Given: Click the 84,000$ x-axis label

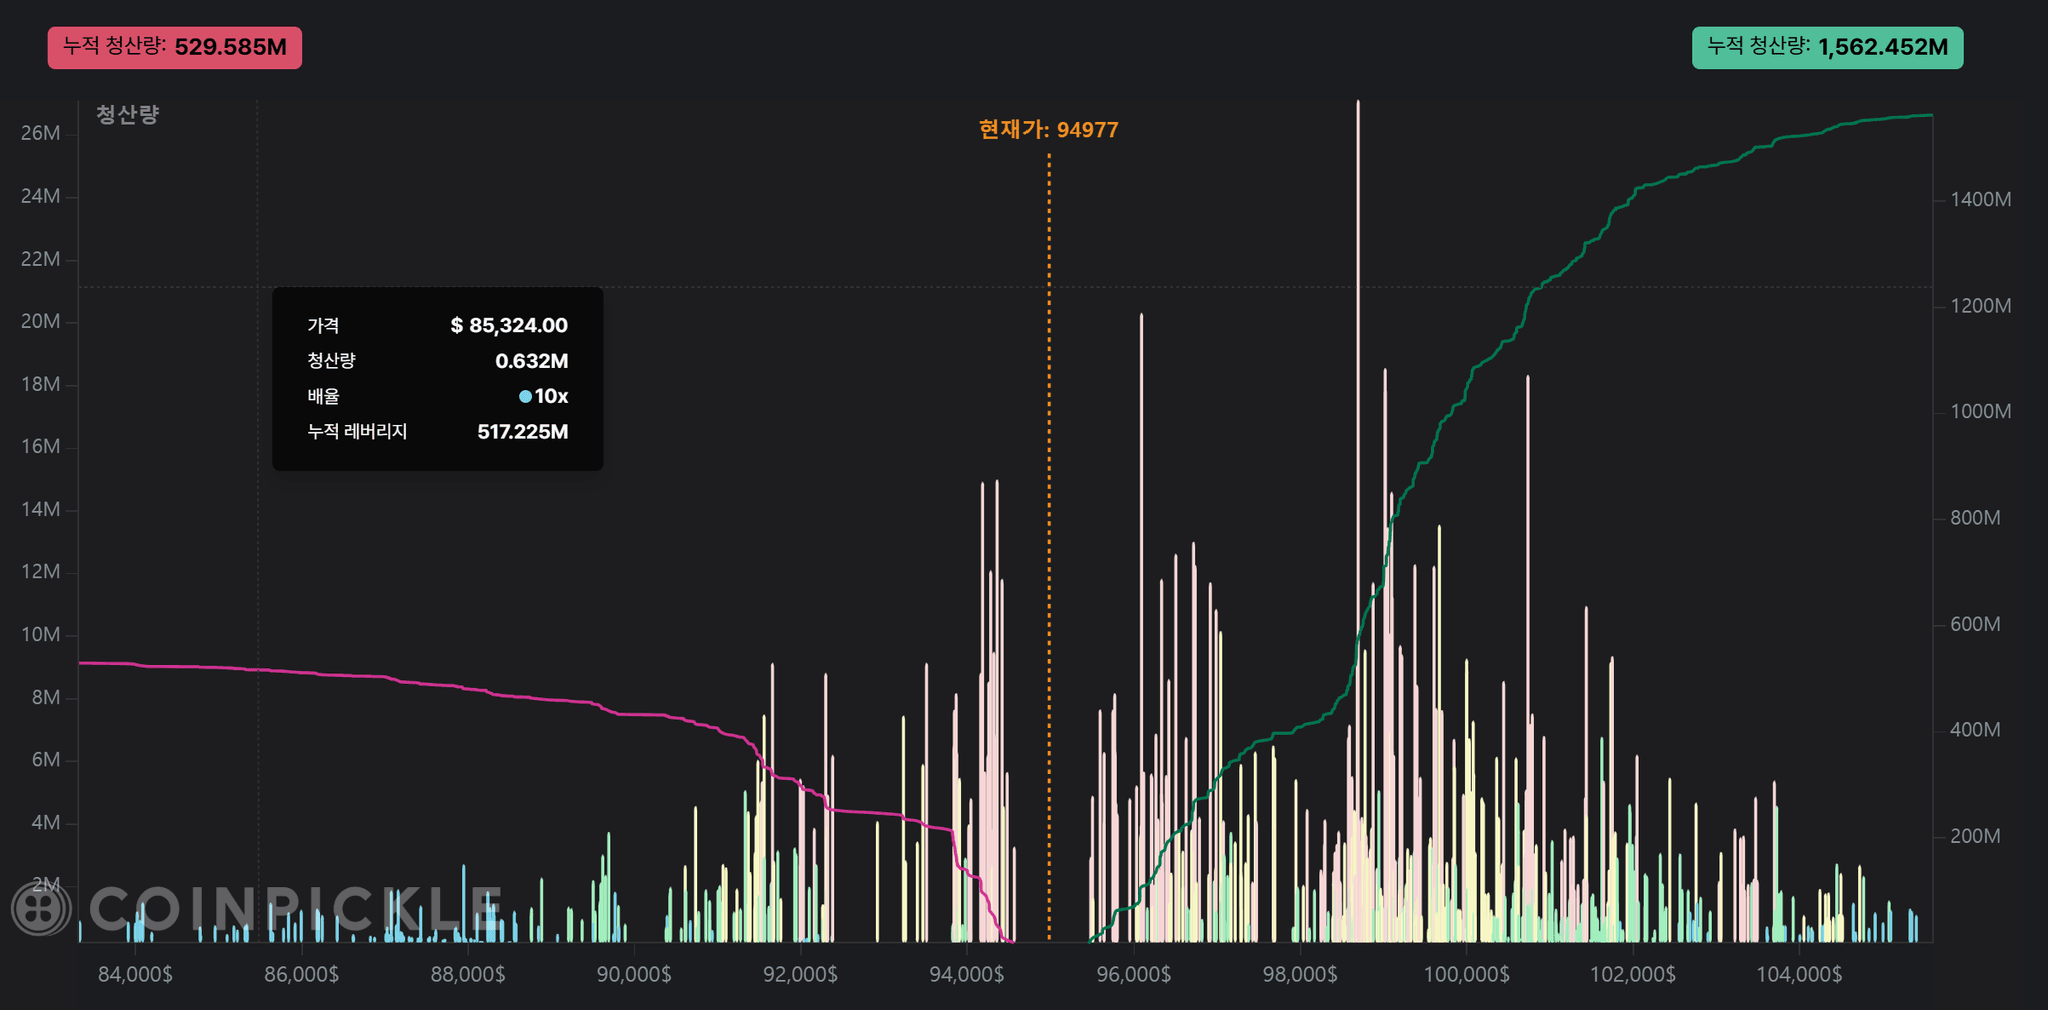Looking at the screenshot, I should tap(135, 974).
